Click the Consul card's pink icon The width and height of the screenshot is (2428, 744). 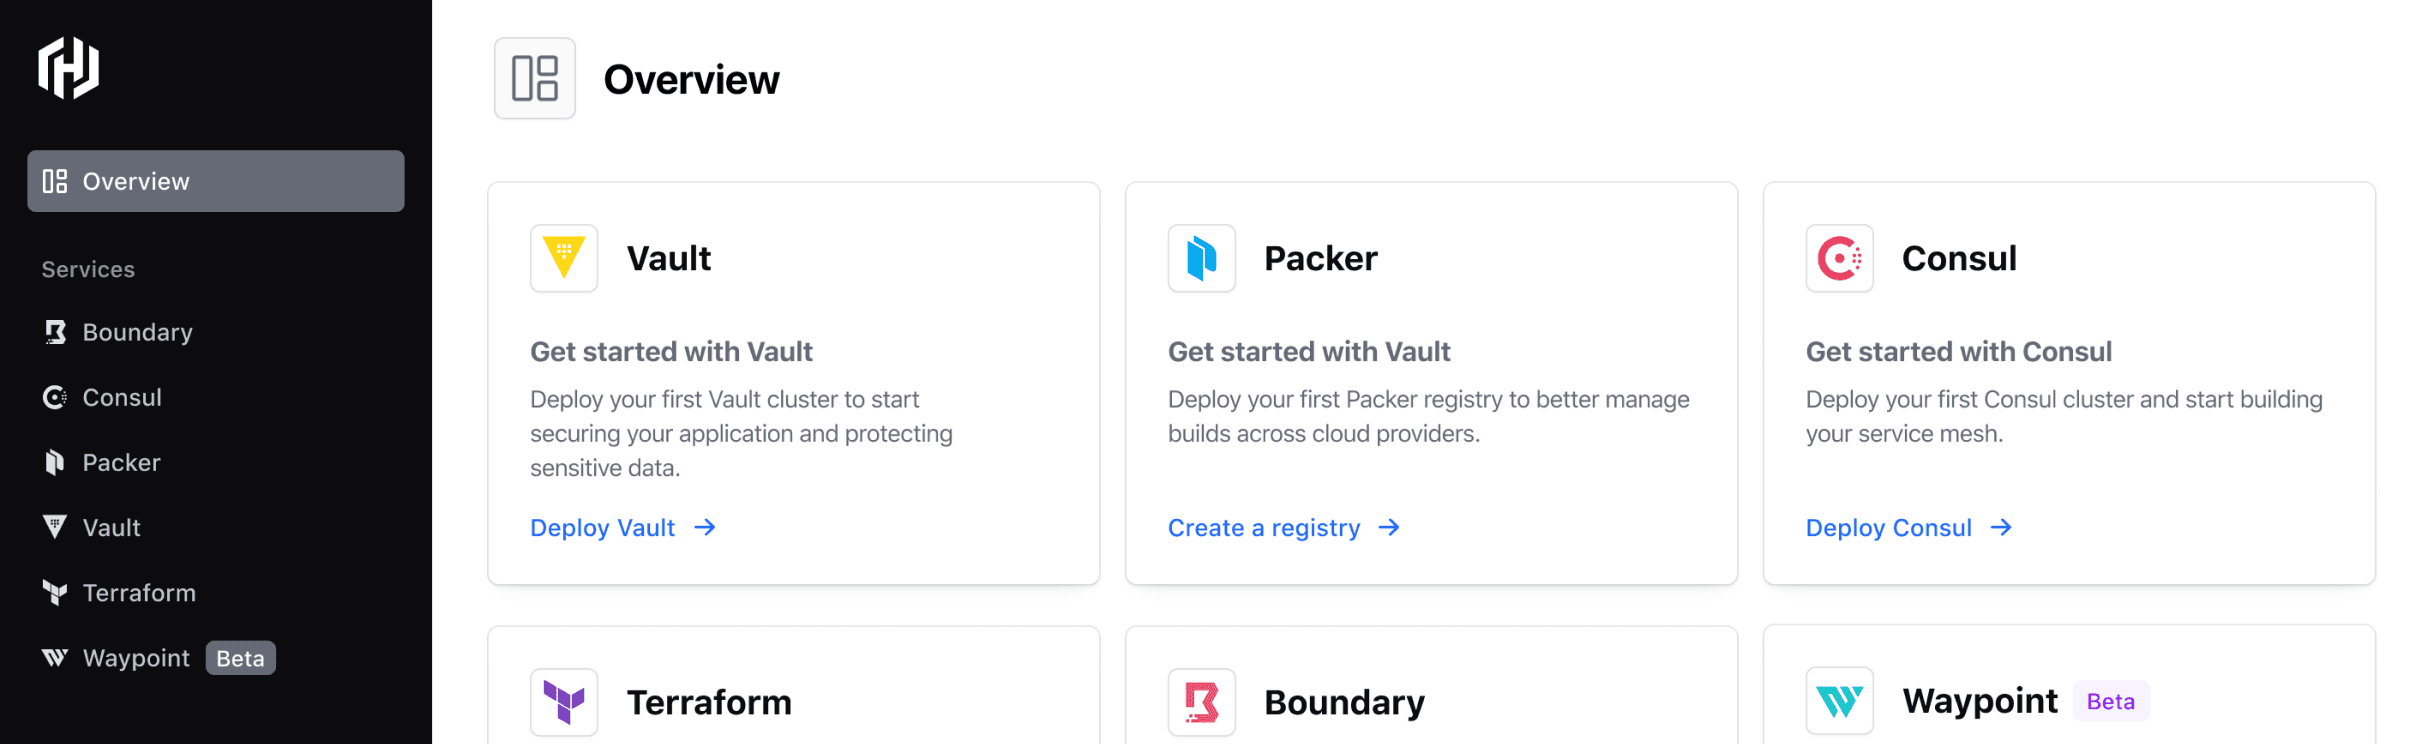pos(1839,258)
